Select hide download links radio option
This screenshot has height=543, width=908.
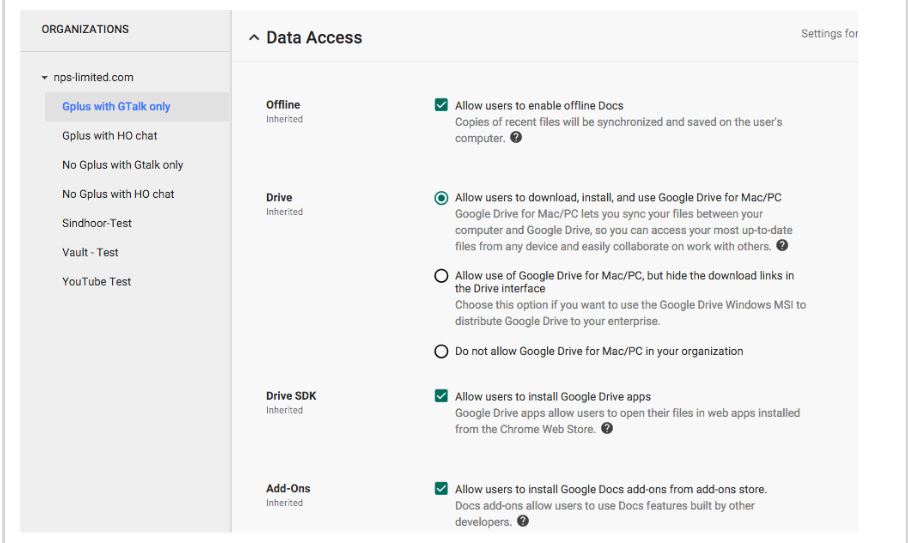(441, 276)
